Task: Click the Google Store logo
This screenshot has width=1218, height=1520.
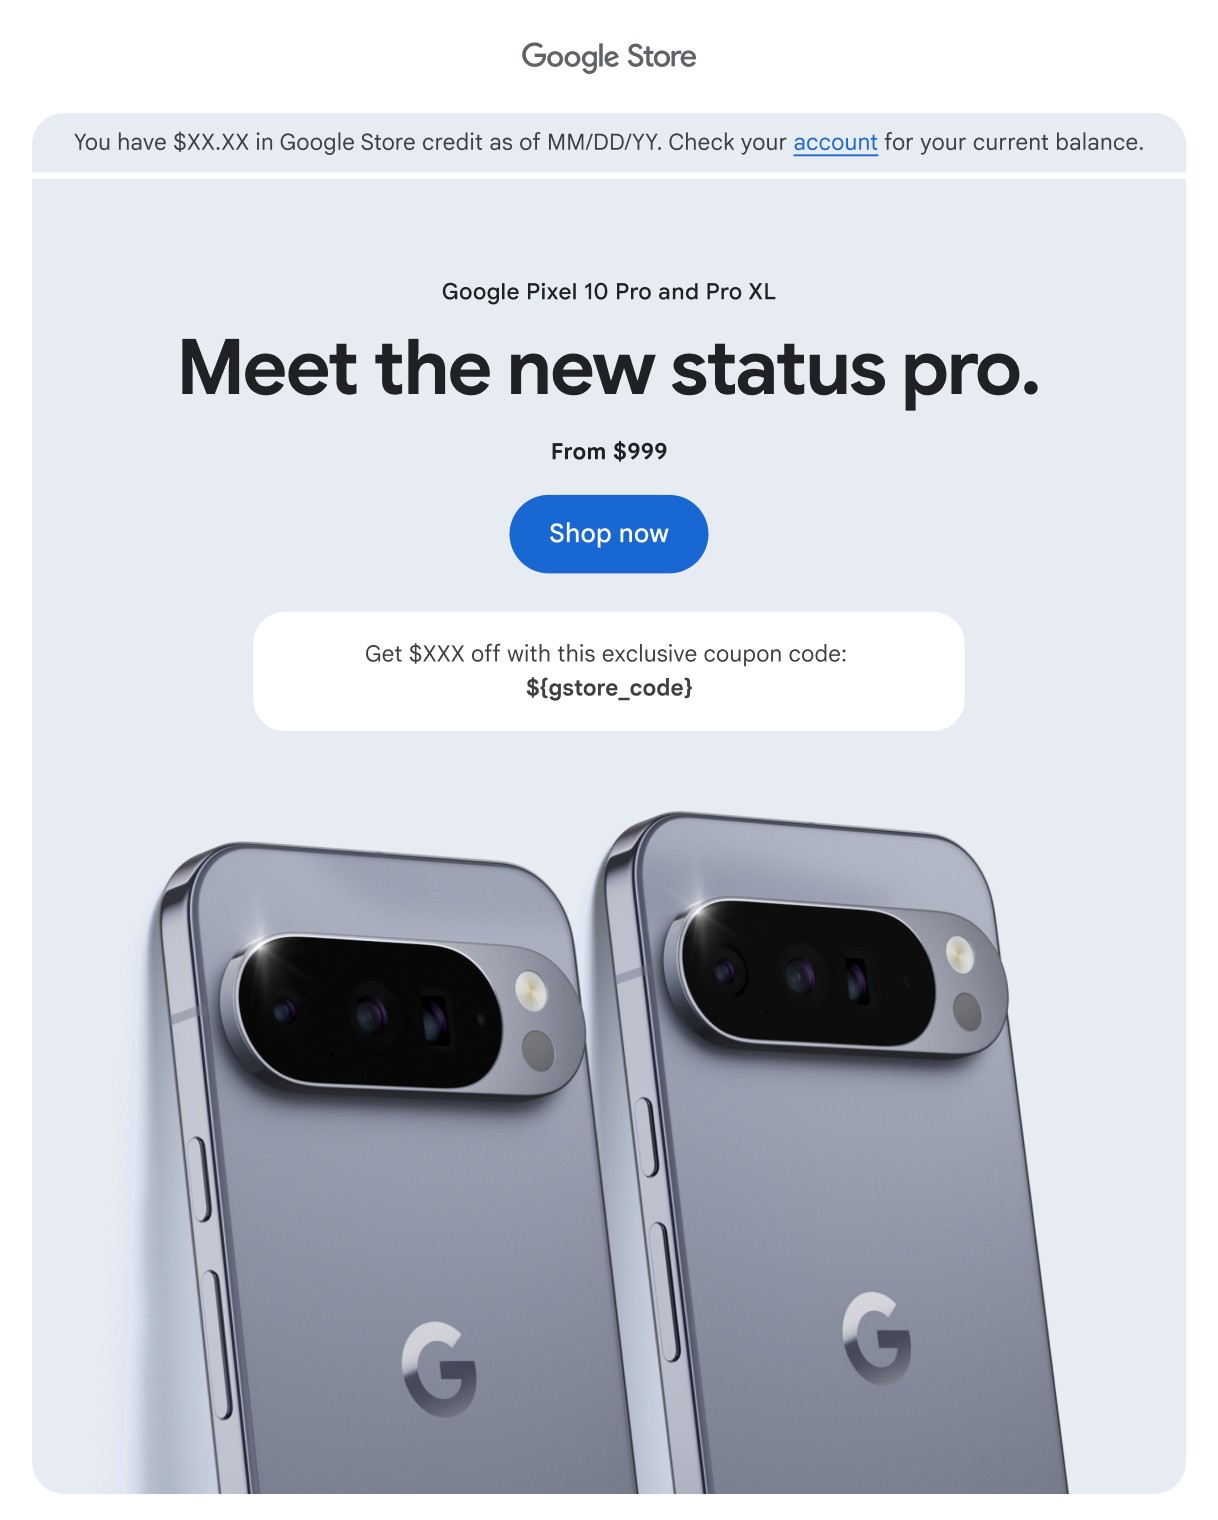Action: 608,57
